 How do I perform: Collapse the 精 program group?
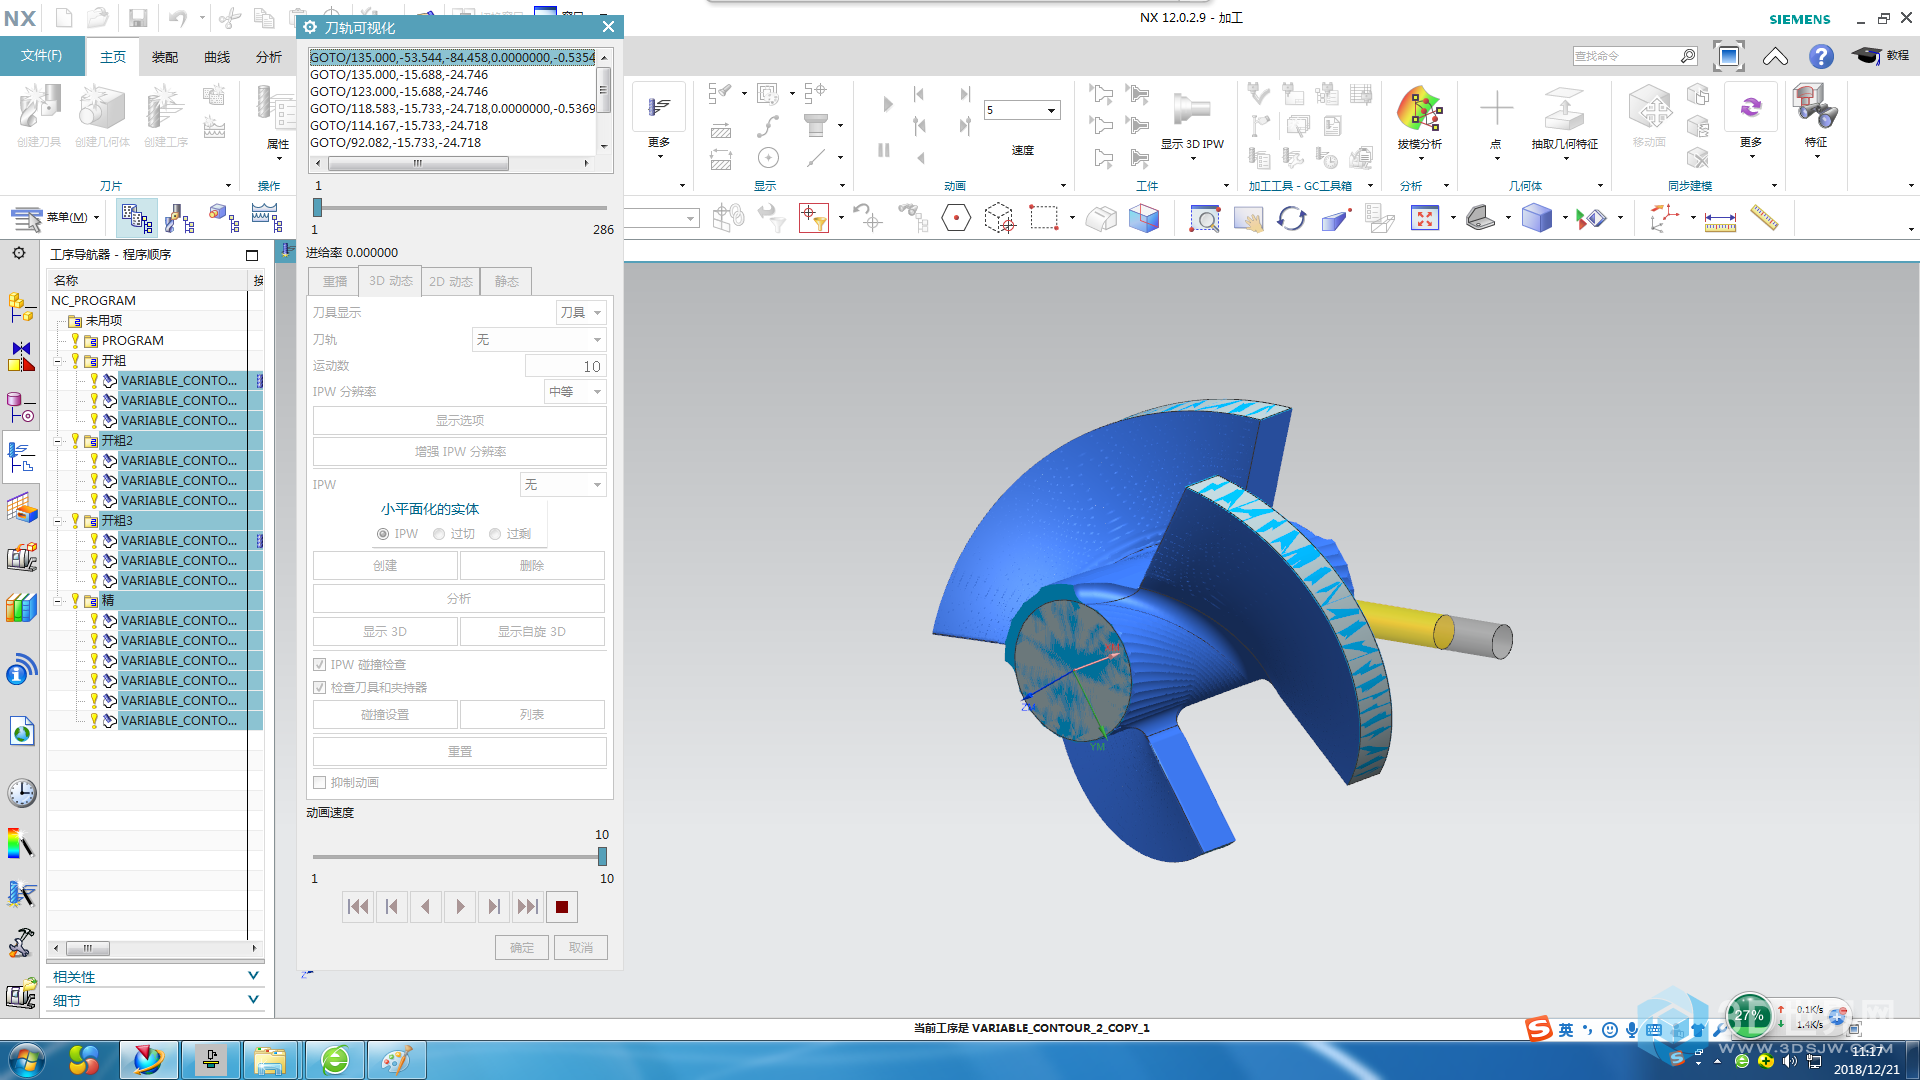coord(58,600)
